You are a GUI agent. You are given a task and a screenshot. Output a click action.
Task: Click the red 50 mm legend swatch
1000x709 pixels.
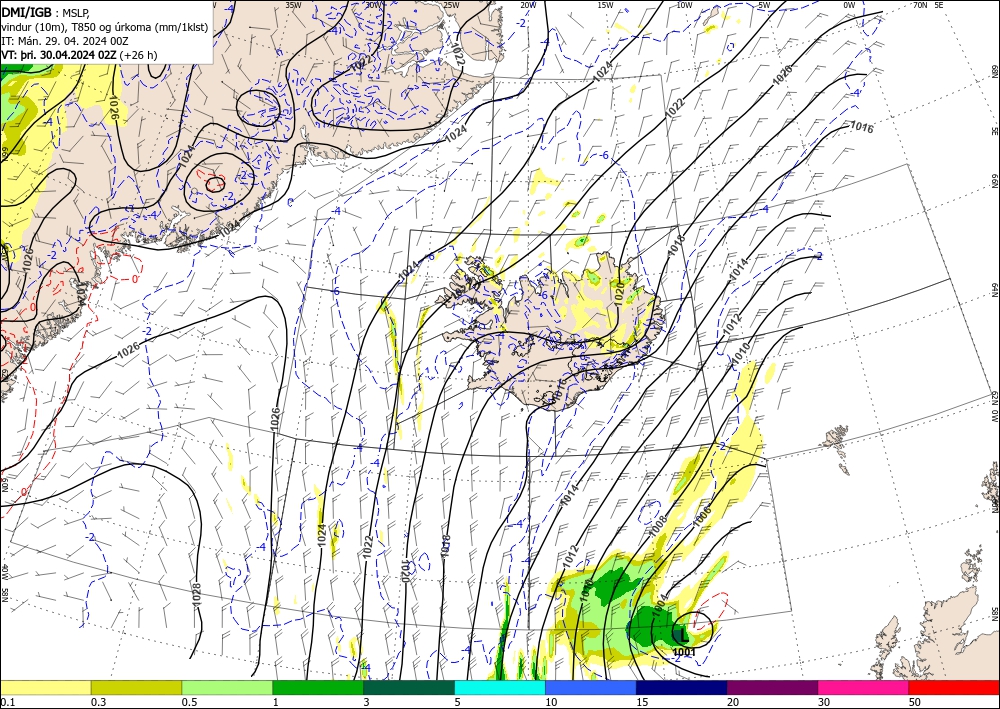coord(954,688)
